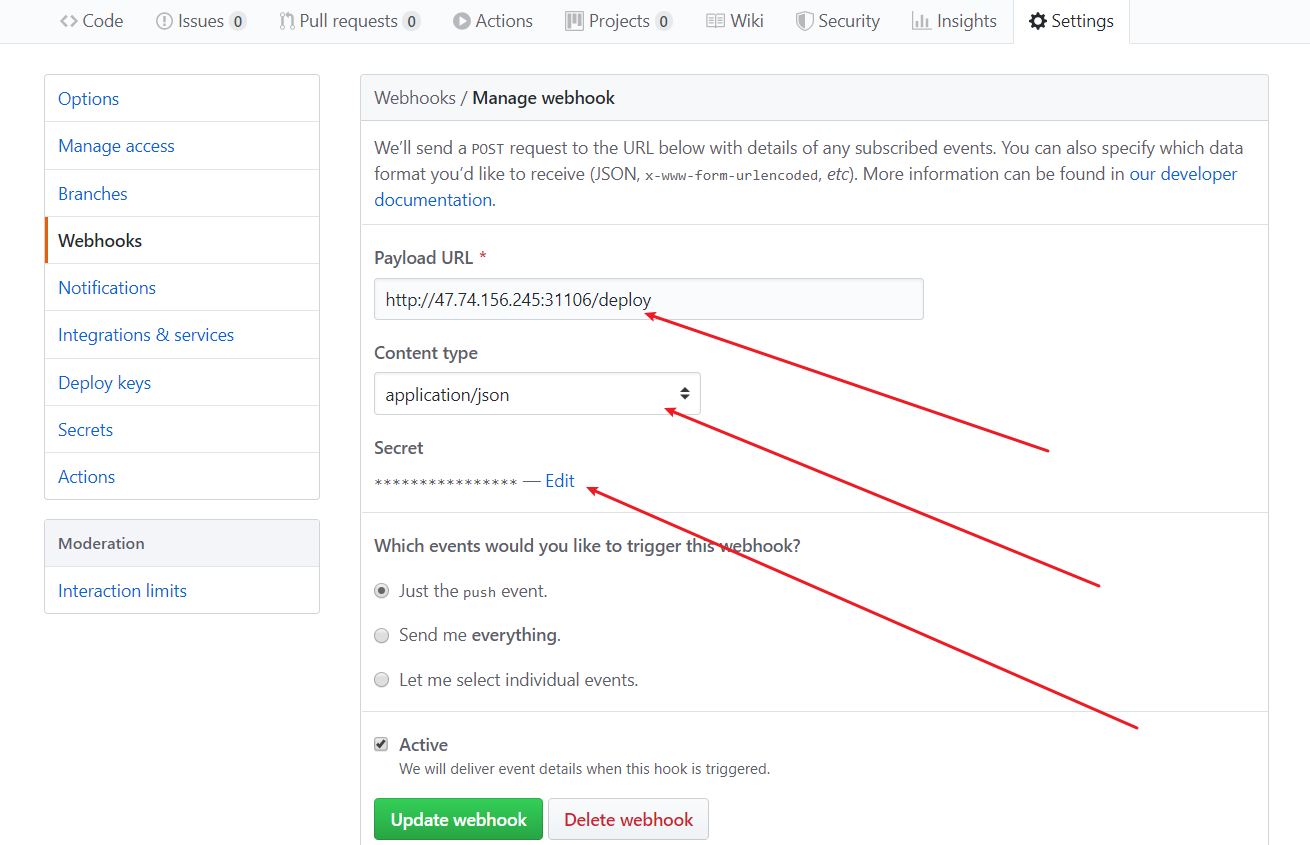Click the Update webhook button

tap(458, 818)
